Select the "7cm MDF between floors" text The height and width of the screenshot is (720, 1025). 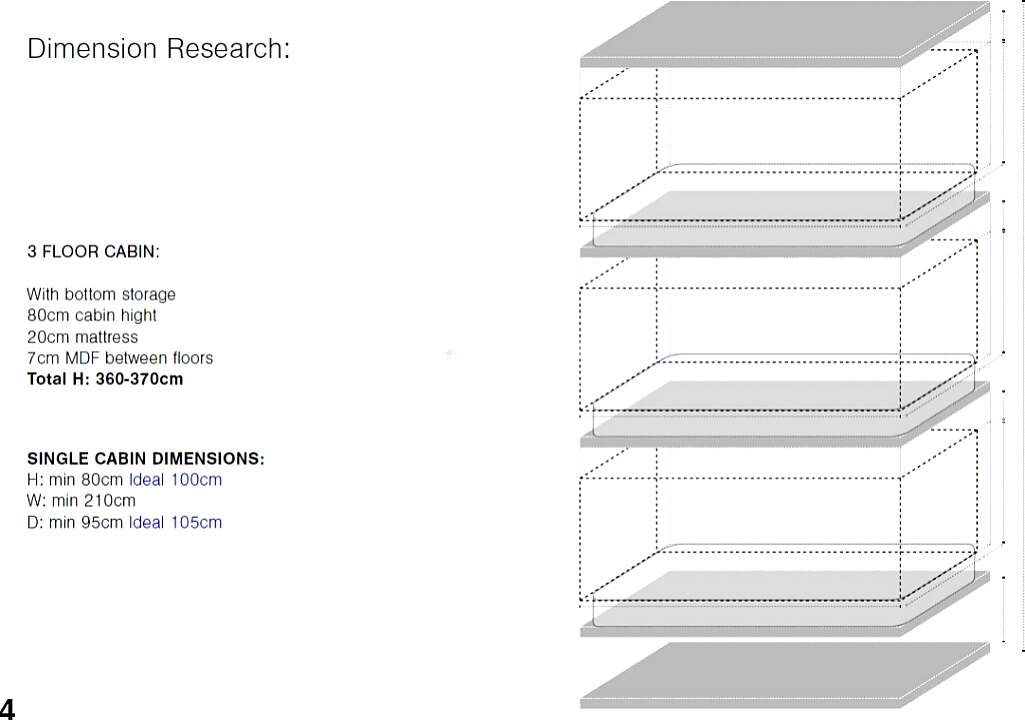120,358
